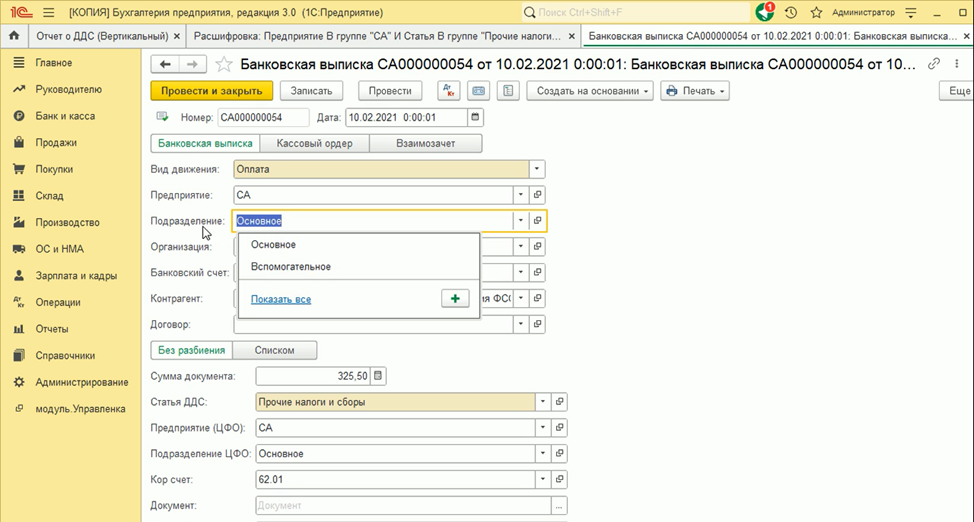The height and width of the screenshot is (522, 974).
Task: Click the back navigation arrow
Action: 165,64
